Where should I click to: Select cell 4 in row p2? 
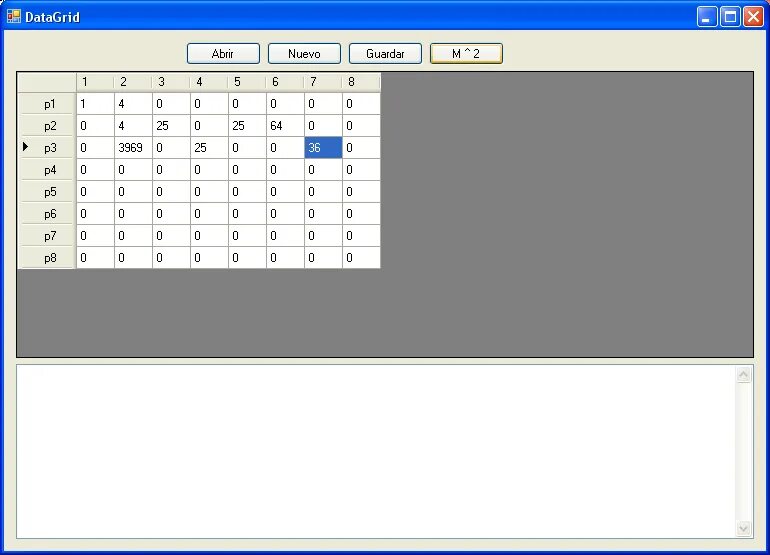[x=133, y=126]
